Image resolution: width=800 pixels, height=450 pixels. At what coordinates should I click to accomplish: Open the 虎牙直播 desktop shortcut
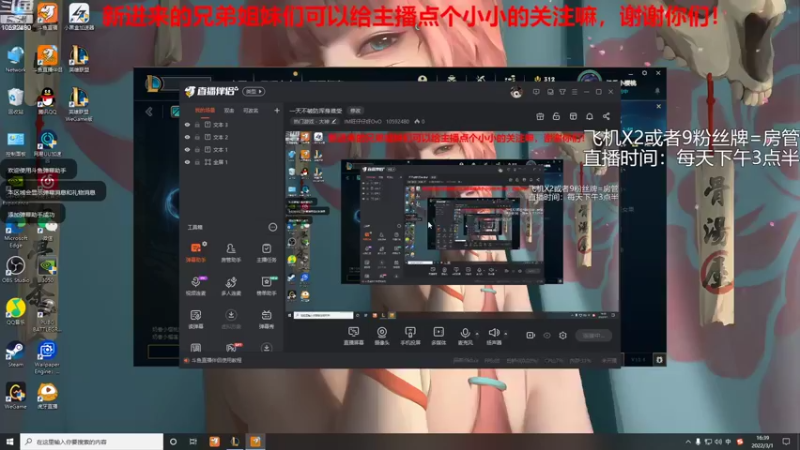47,396
